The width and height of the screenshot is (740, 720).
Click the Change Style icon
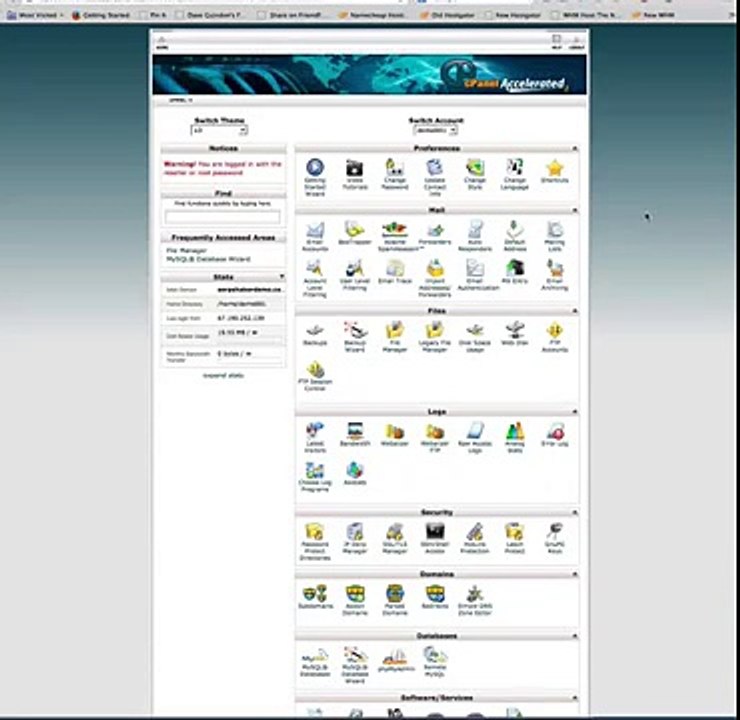(475, 168)
